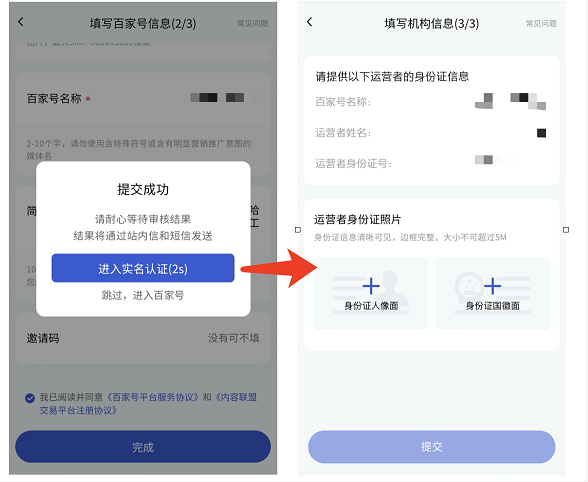Click 运营者姓名 field value
The image size is (588, 482).
541,133
